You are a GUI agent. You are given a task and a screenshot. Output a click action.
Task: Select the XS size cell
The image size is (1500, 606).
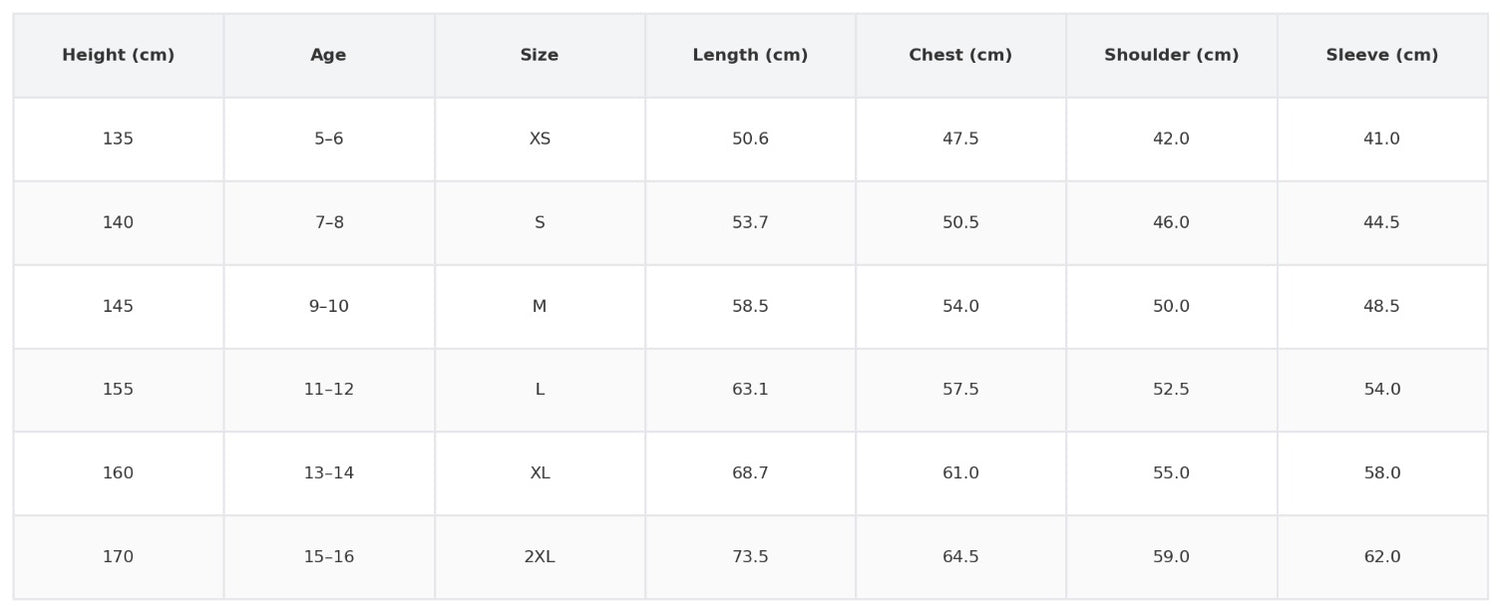click(540, 139)
